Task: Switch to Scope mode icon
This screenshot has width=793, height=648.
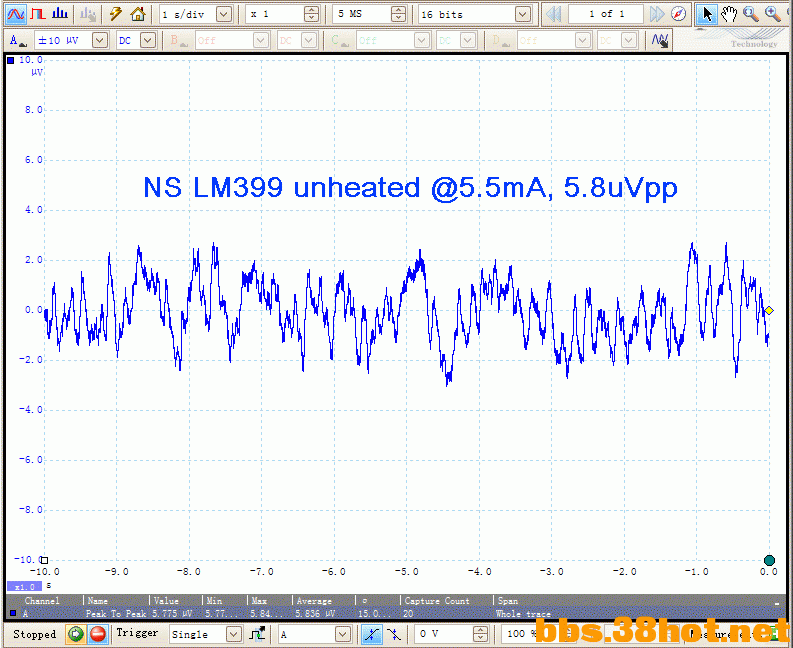Action: [x=16, y=14]
